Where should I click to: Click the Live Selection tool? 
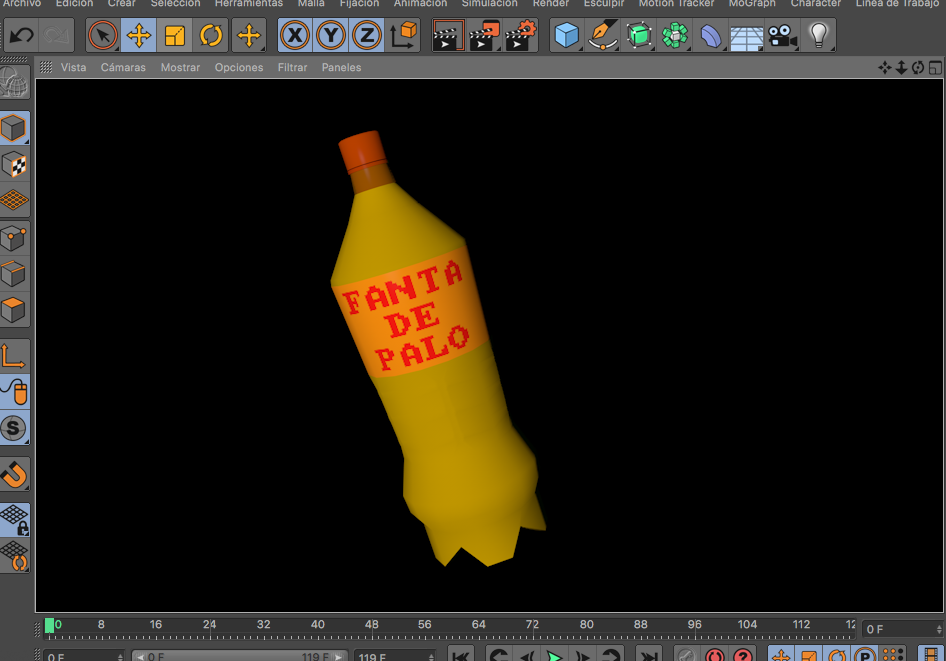pos(102,37)
